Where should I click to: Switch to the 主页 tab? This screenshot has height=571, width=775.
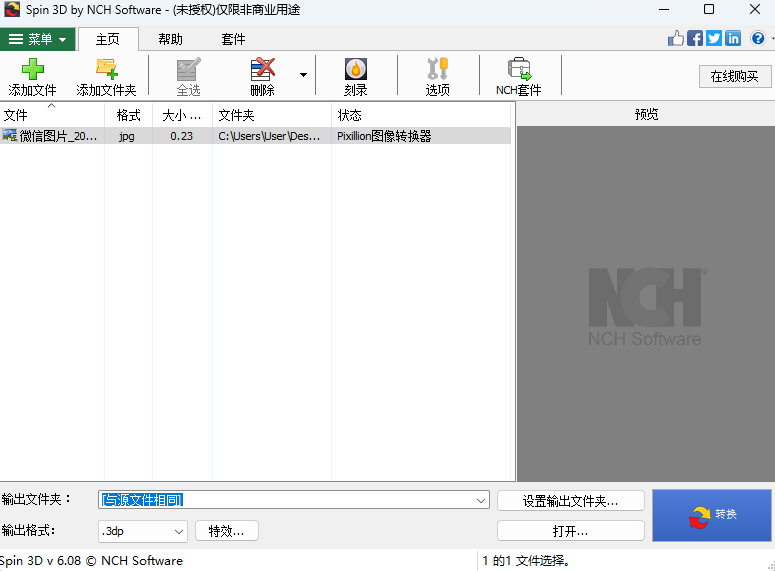point(108,39)
